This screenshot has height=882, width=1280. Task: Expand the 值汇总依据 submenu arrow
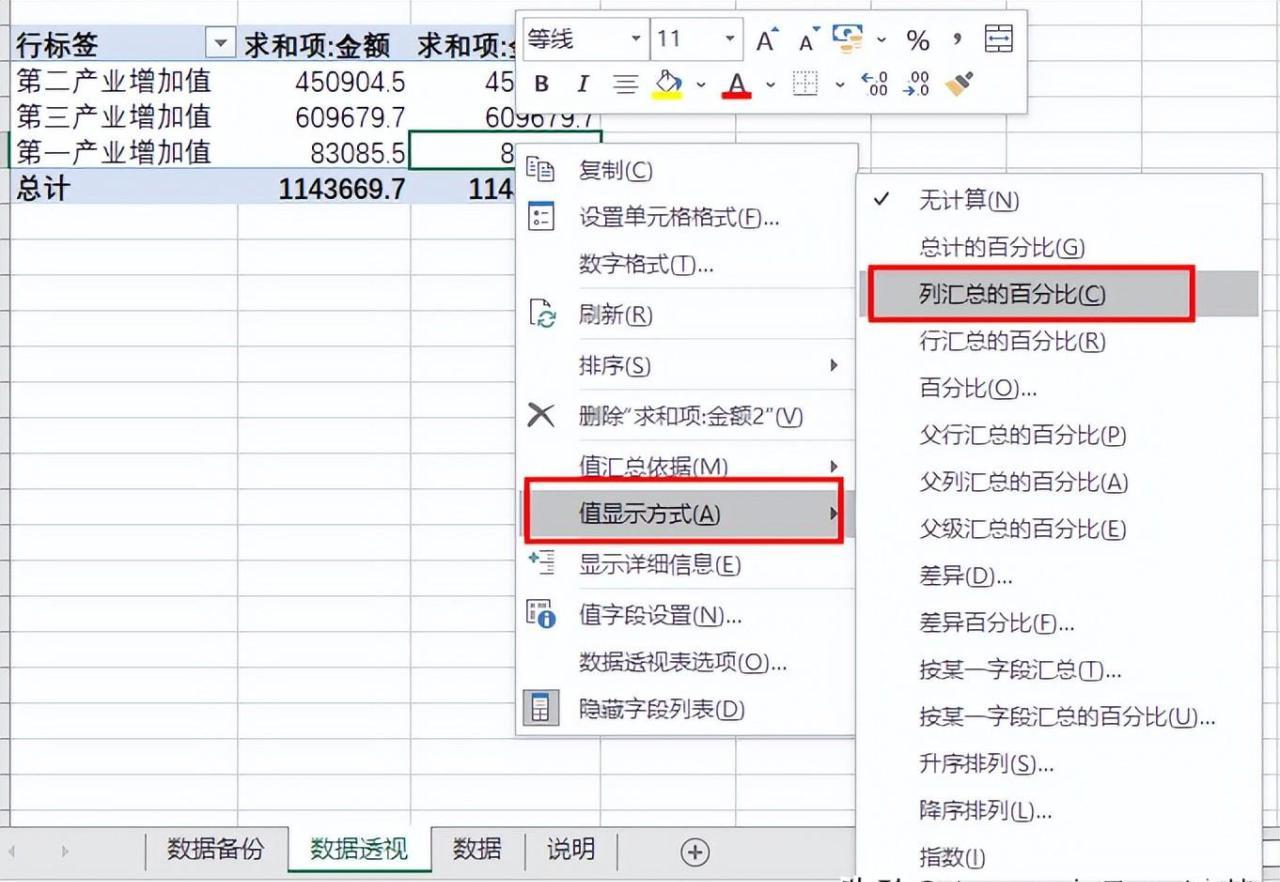click(x=833, y=466)
